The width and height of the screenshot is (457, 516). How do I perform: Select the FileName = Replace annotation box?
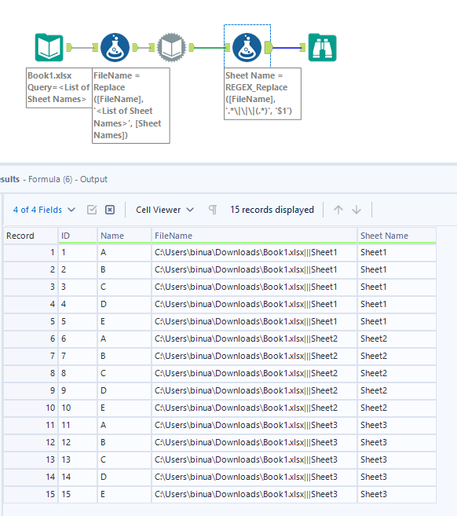click(x=131, y=106)
